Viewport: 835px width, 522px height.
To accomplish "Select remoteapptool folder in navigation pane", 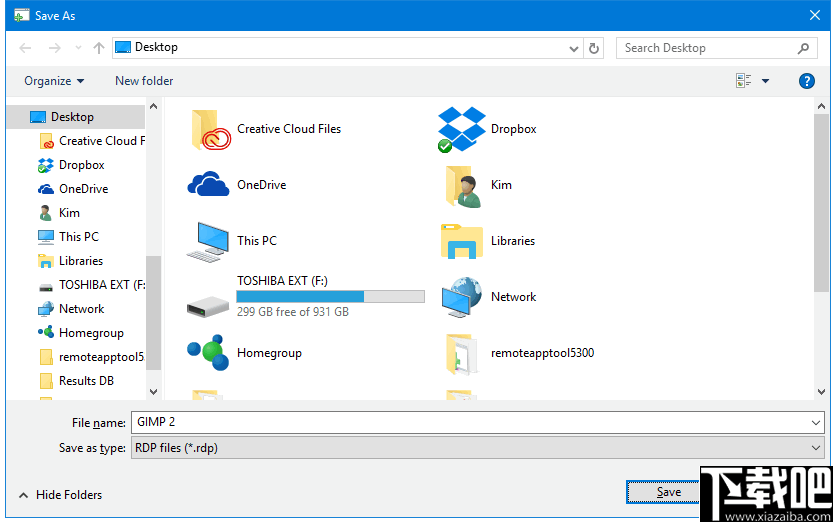I will [92, 357].
